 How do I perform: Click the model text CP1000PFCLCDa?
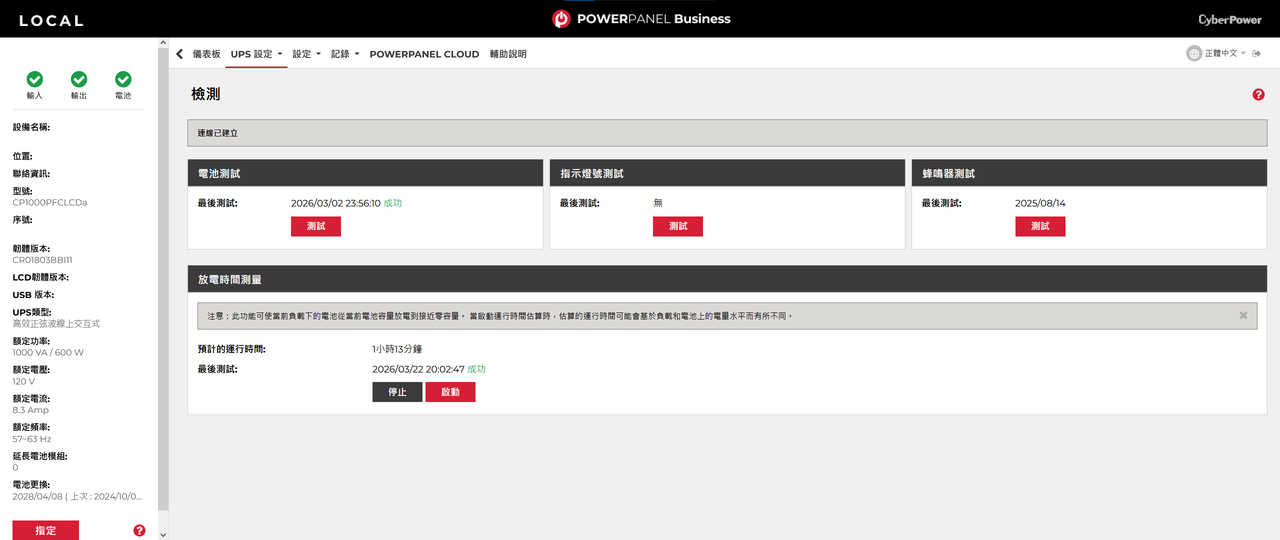[x=49, y=202]
